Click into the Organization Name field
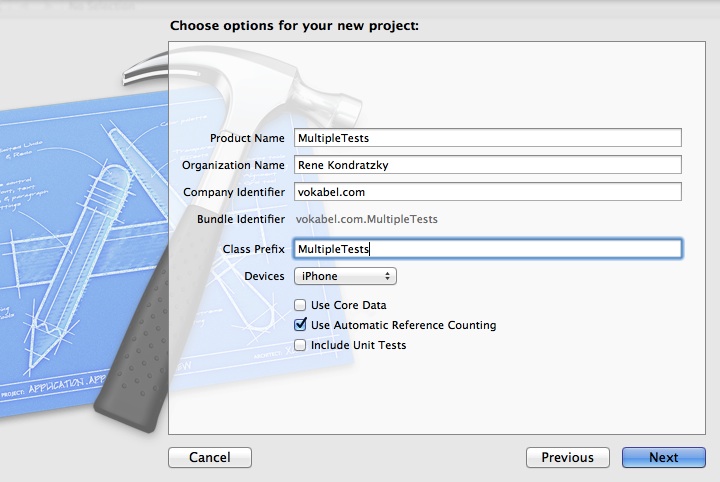 click(486, 165)
